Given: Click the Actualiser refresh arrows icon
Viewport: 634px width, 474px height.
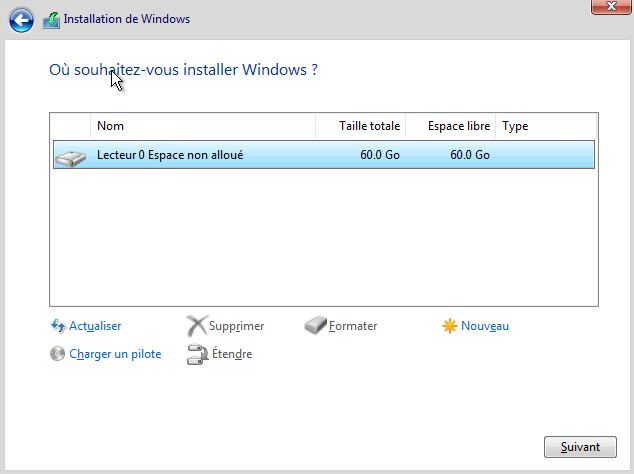Looking at the screenshot, I should [58, 326].
